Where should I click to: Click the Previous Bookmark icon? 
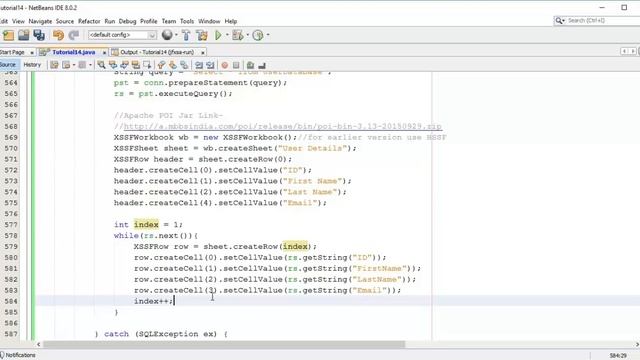click(161, 65)
